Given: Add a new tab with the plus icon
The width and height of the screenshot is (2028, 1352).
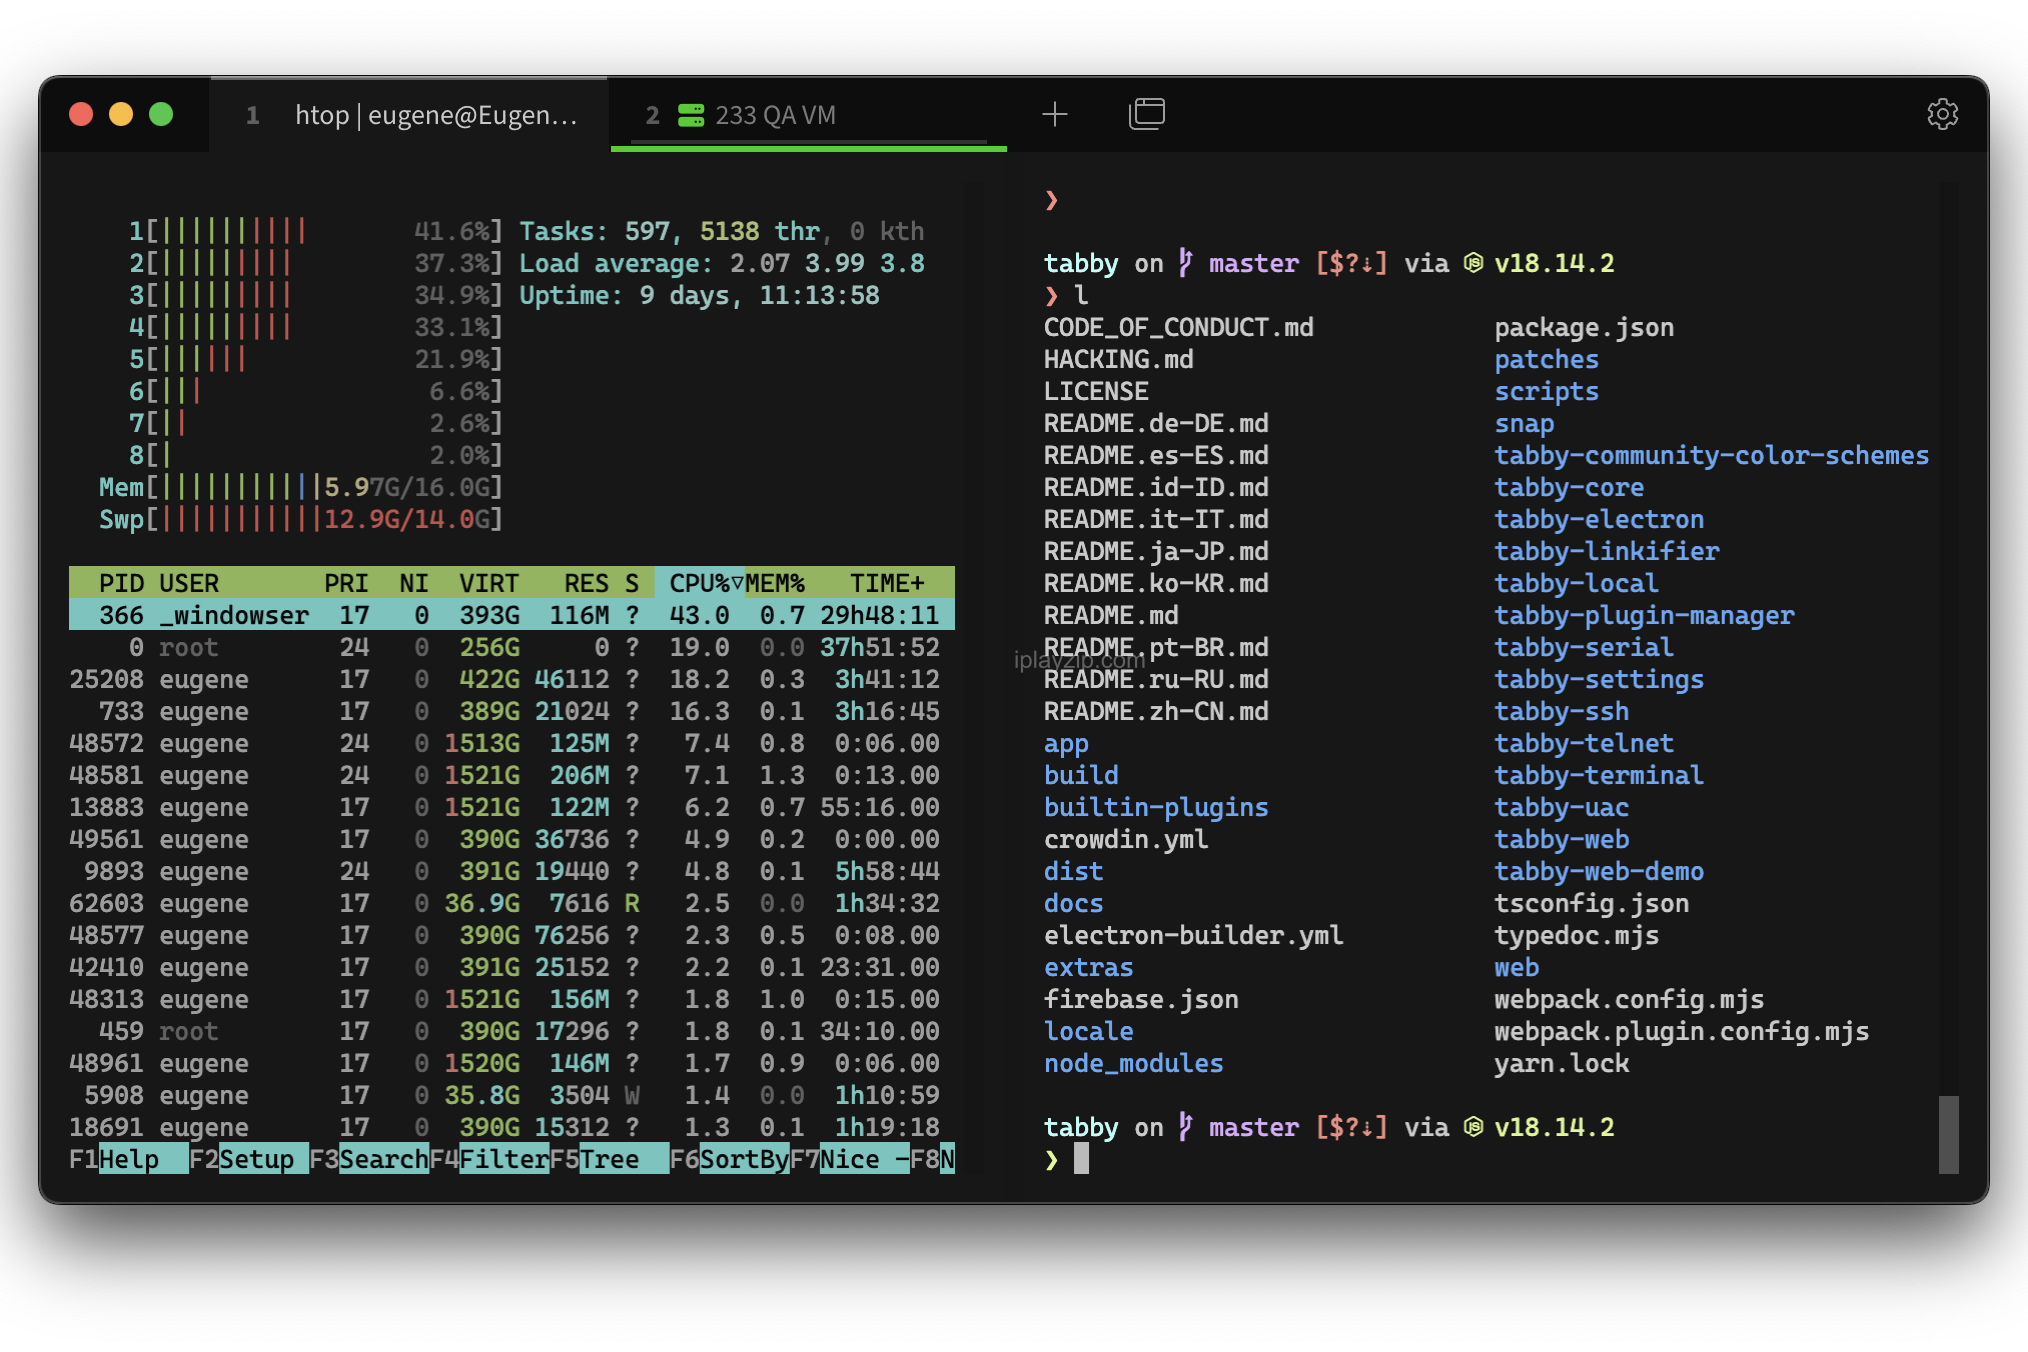Looking at the screenshot, I should 1054,114.
